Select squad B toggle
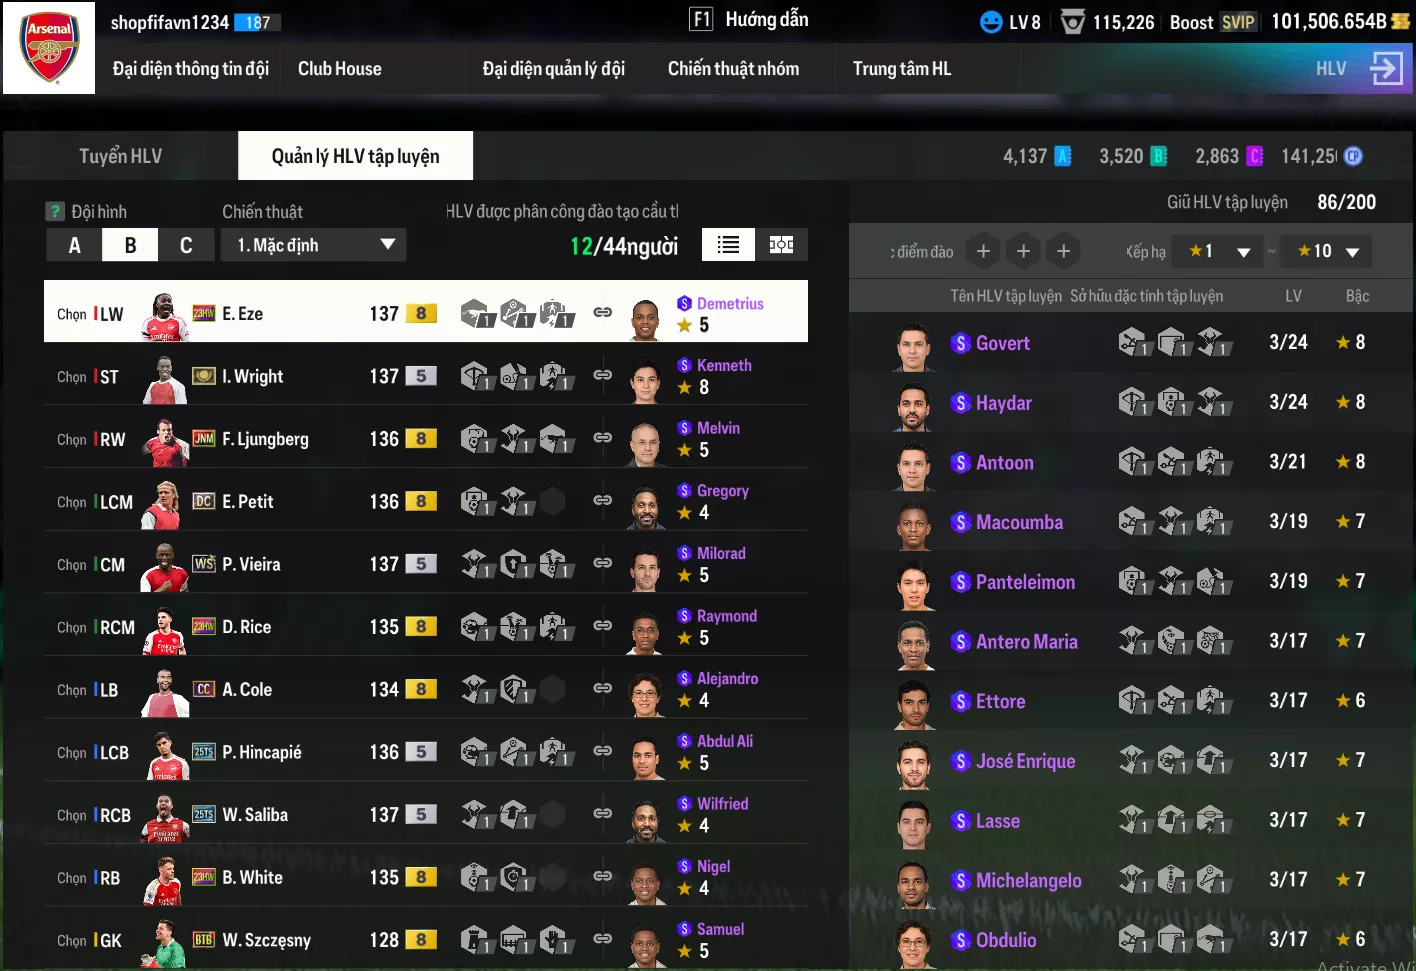Viewport: 1416px width, 971px height. click(x=130, y=245)
